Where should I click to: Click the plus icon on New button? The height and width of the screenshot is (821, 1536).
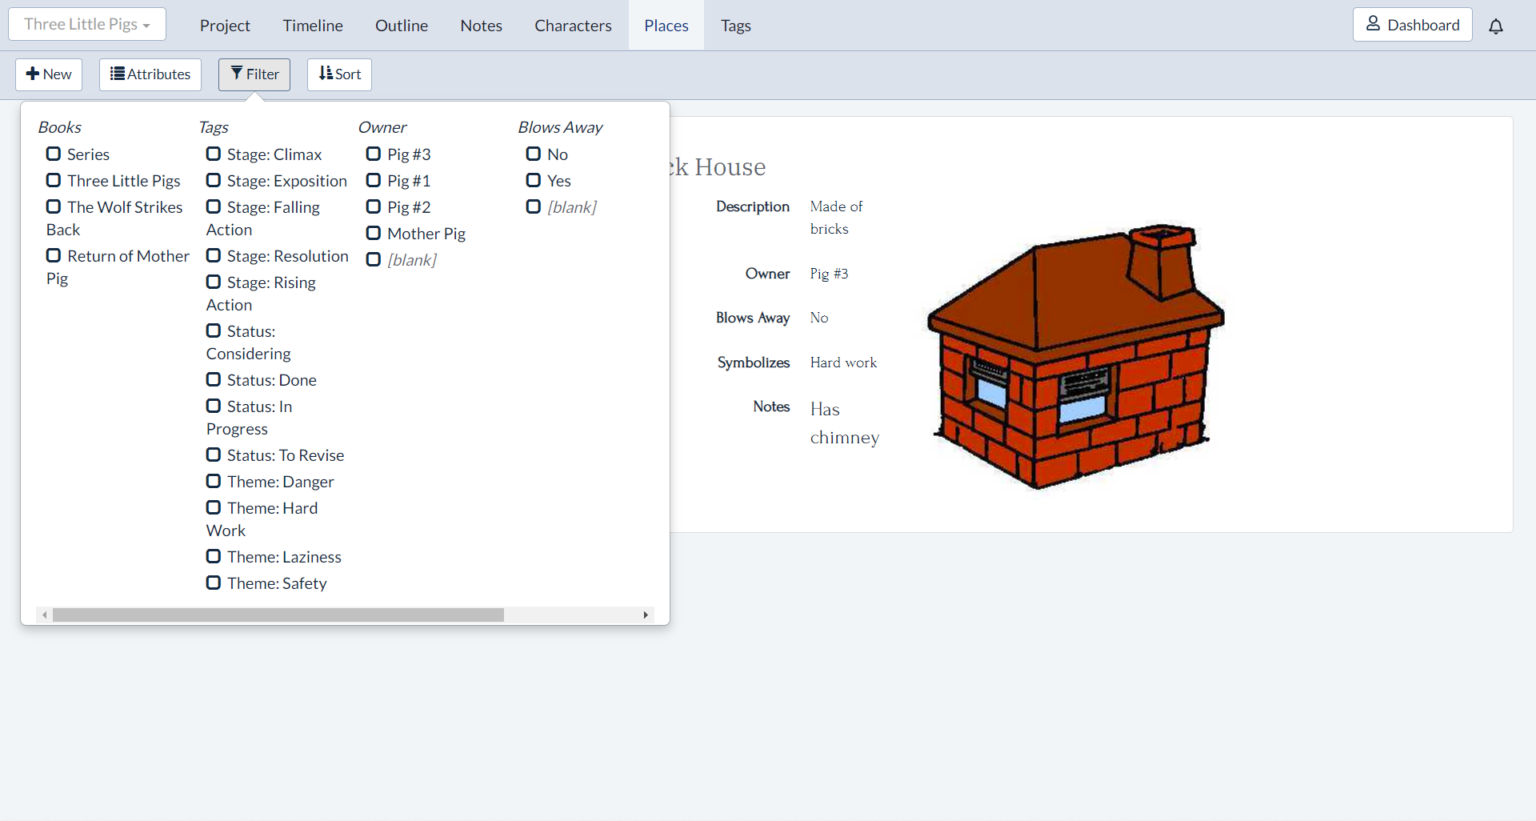(x=32, y=74)
